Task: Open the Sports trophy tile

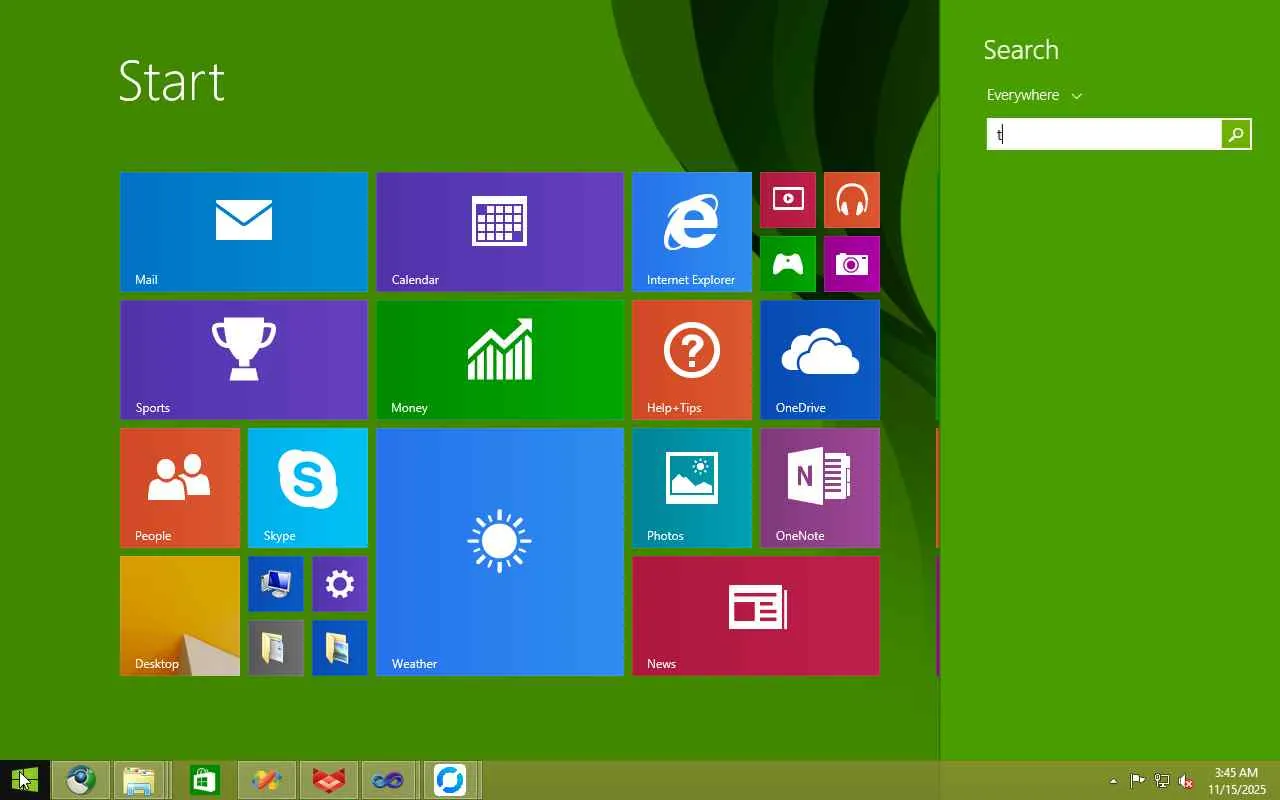Action: click(244, 360)
